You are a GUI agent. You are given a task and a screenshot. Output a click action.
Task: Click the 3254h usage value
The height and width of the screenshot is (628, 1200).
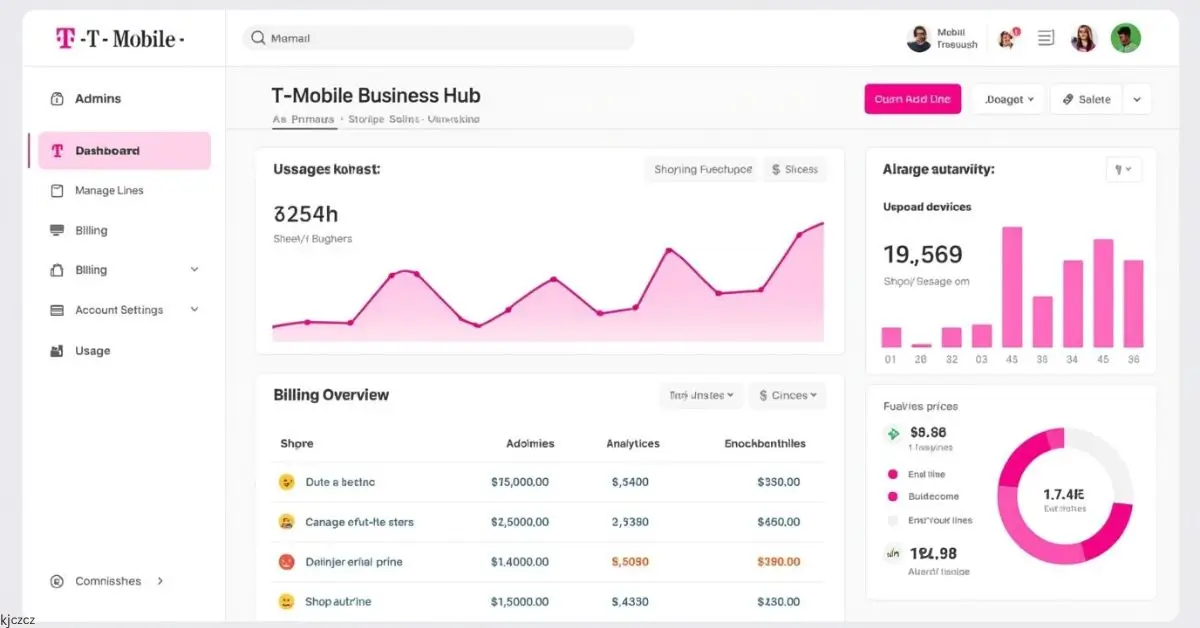(306, 213)
